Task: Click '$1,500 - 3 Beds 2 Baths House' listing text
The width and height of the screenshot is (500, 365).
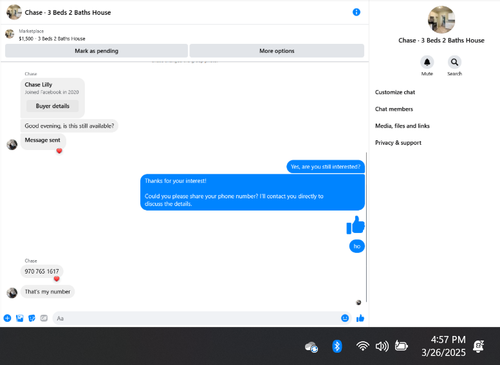Action: coord(52,39)
